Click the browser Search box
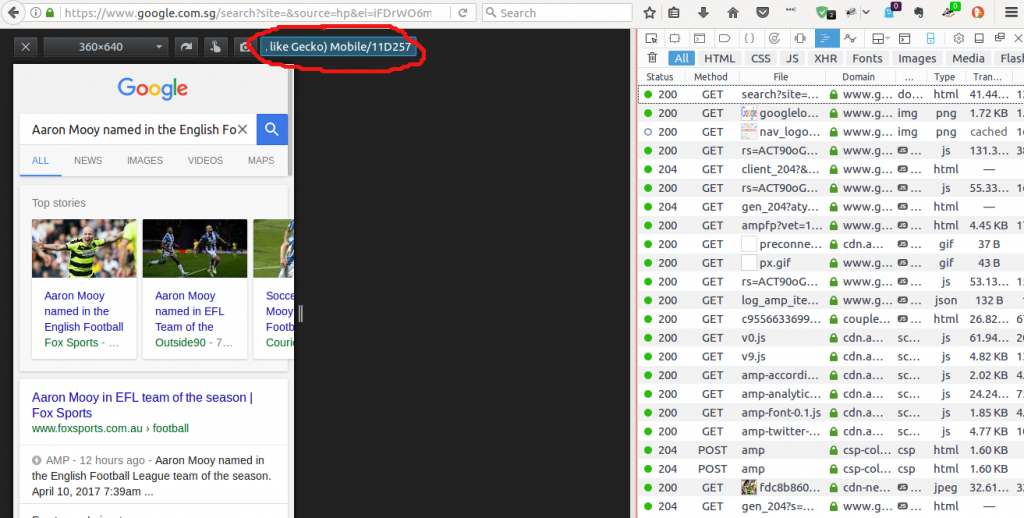 (x=557, y=12)
